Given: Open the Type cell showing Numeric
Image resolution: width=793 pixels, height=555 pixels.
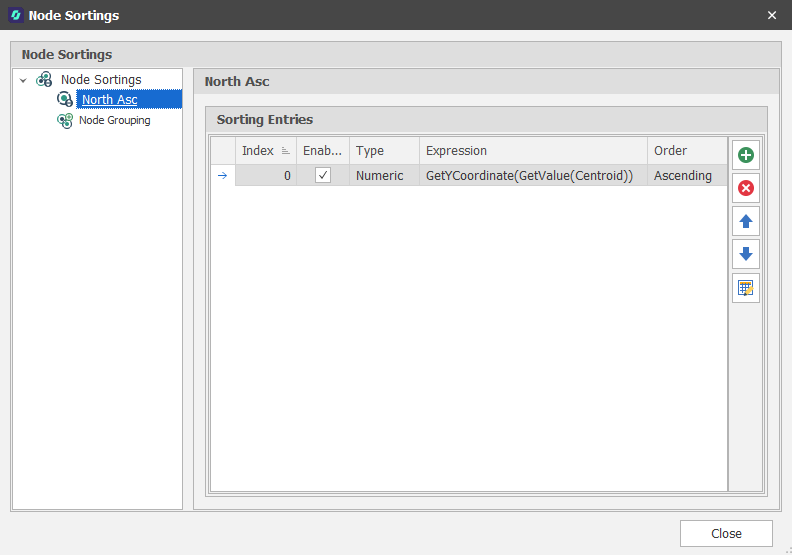Looking at the screenshot, I should click(x=381, y=175).
